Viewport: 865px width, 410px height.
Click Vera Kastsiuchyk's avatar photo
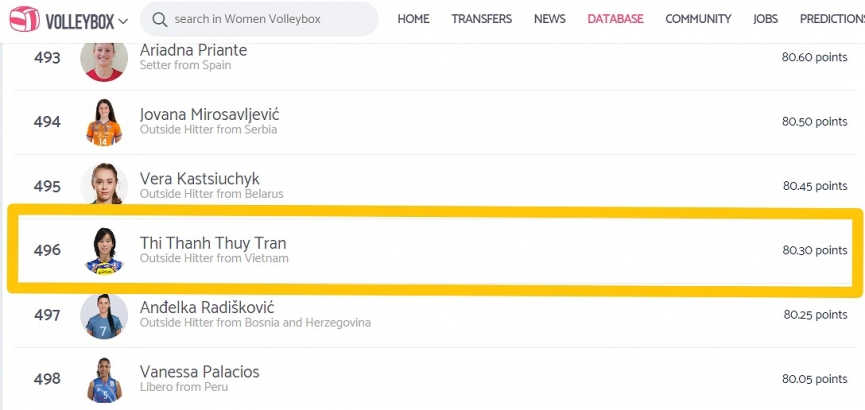click(104, 184)
